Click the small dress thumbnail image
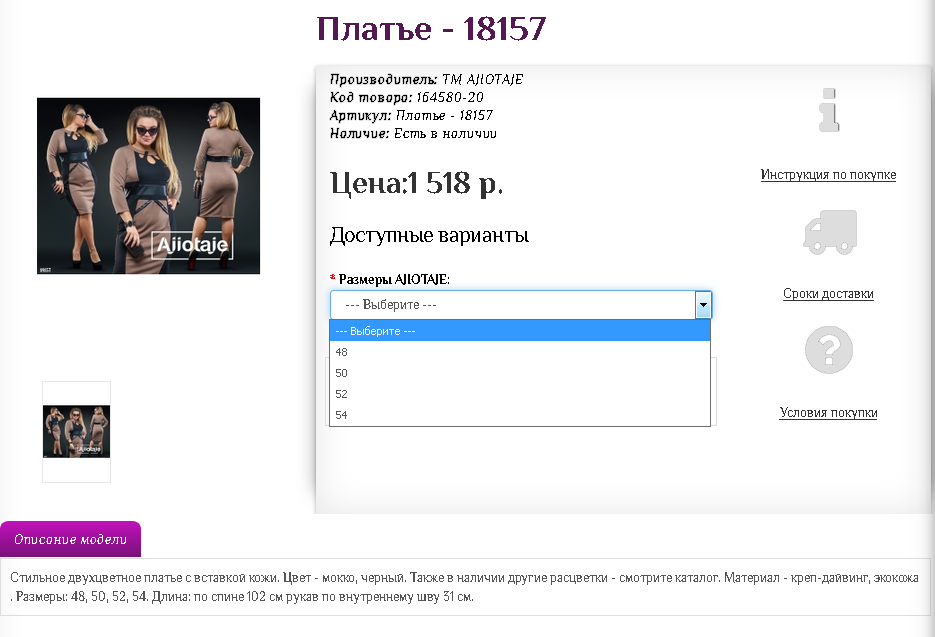935x637 pixels. tap(76, 431)
